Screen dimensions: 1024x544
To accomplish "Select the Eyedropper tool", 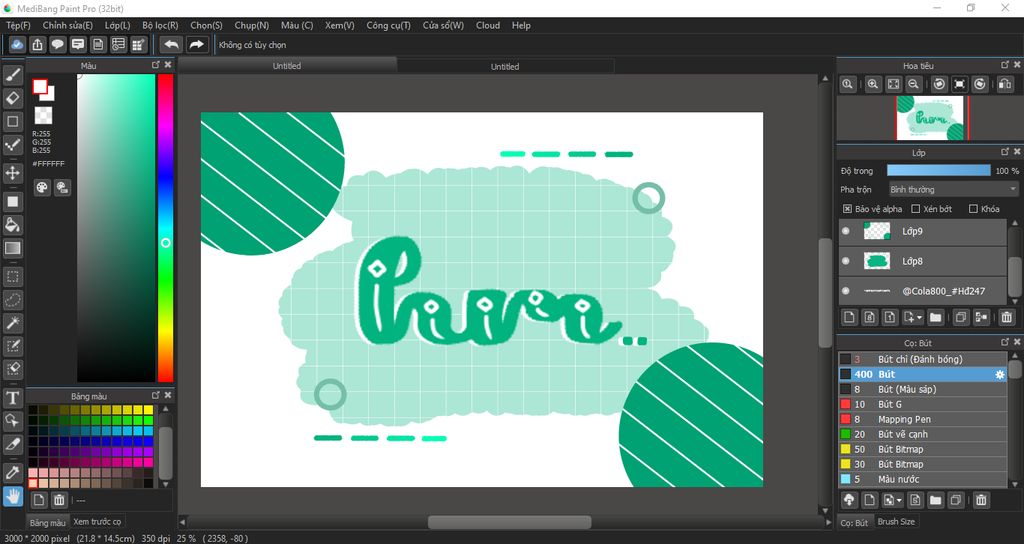I will click(x=12, y=473).
